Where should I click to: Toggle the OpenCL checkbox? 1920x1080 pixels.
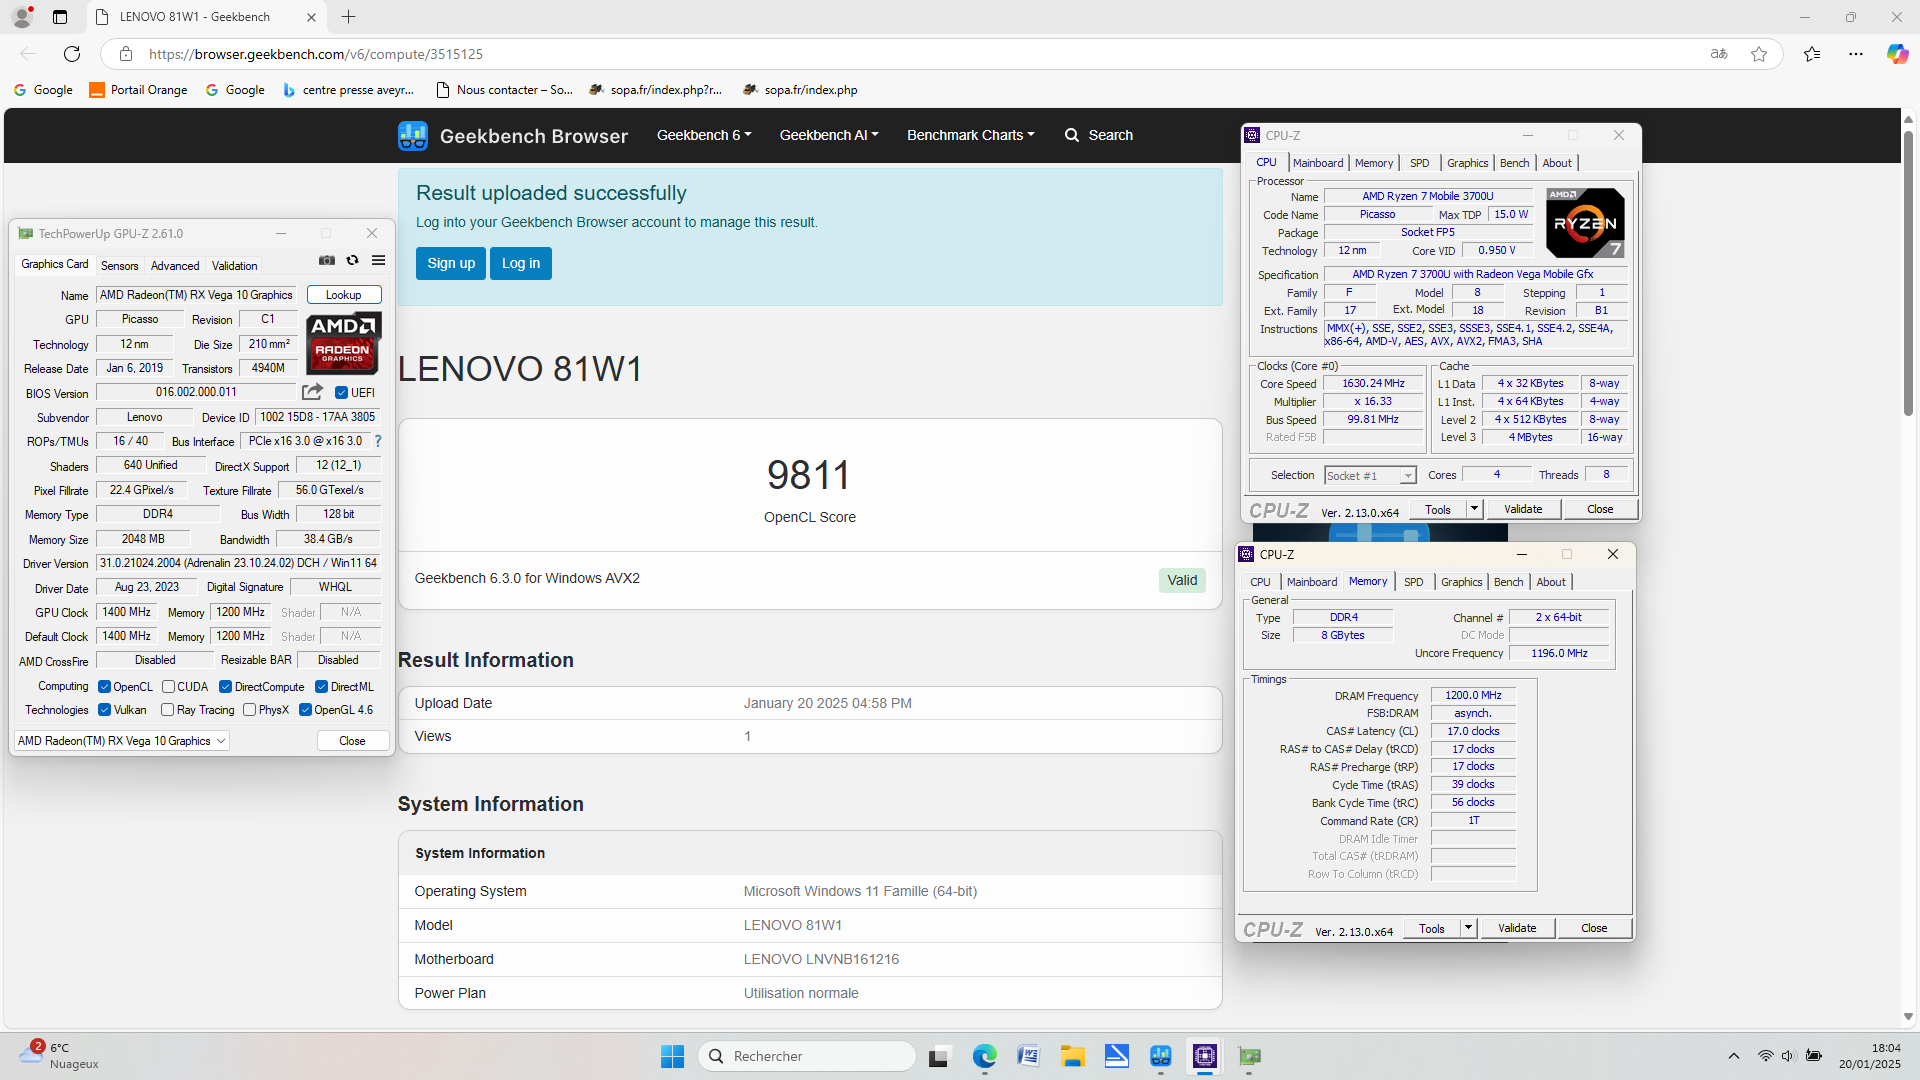point(104,687)
